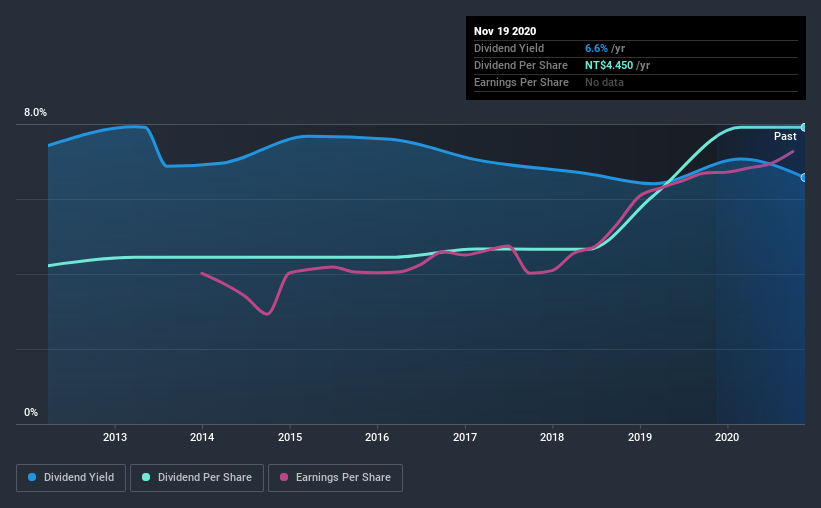Click the Earnings Per Share tooltip label
The width and height of the screenshot is (821, 508).
click(x=521, y=82)
